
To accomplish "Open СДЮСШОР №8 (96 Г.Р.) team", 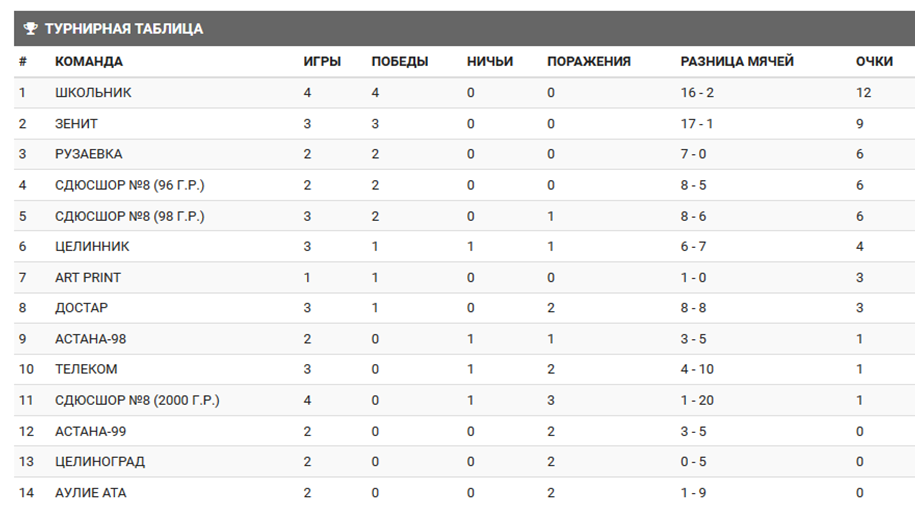I will tap(130, 185).
